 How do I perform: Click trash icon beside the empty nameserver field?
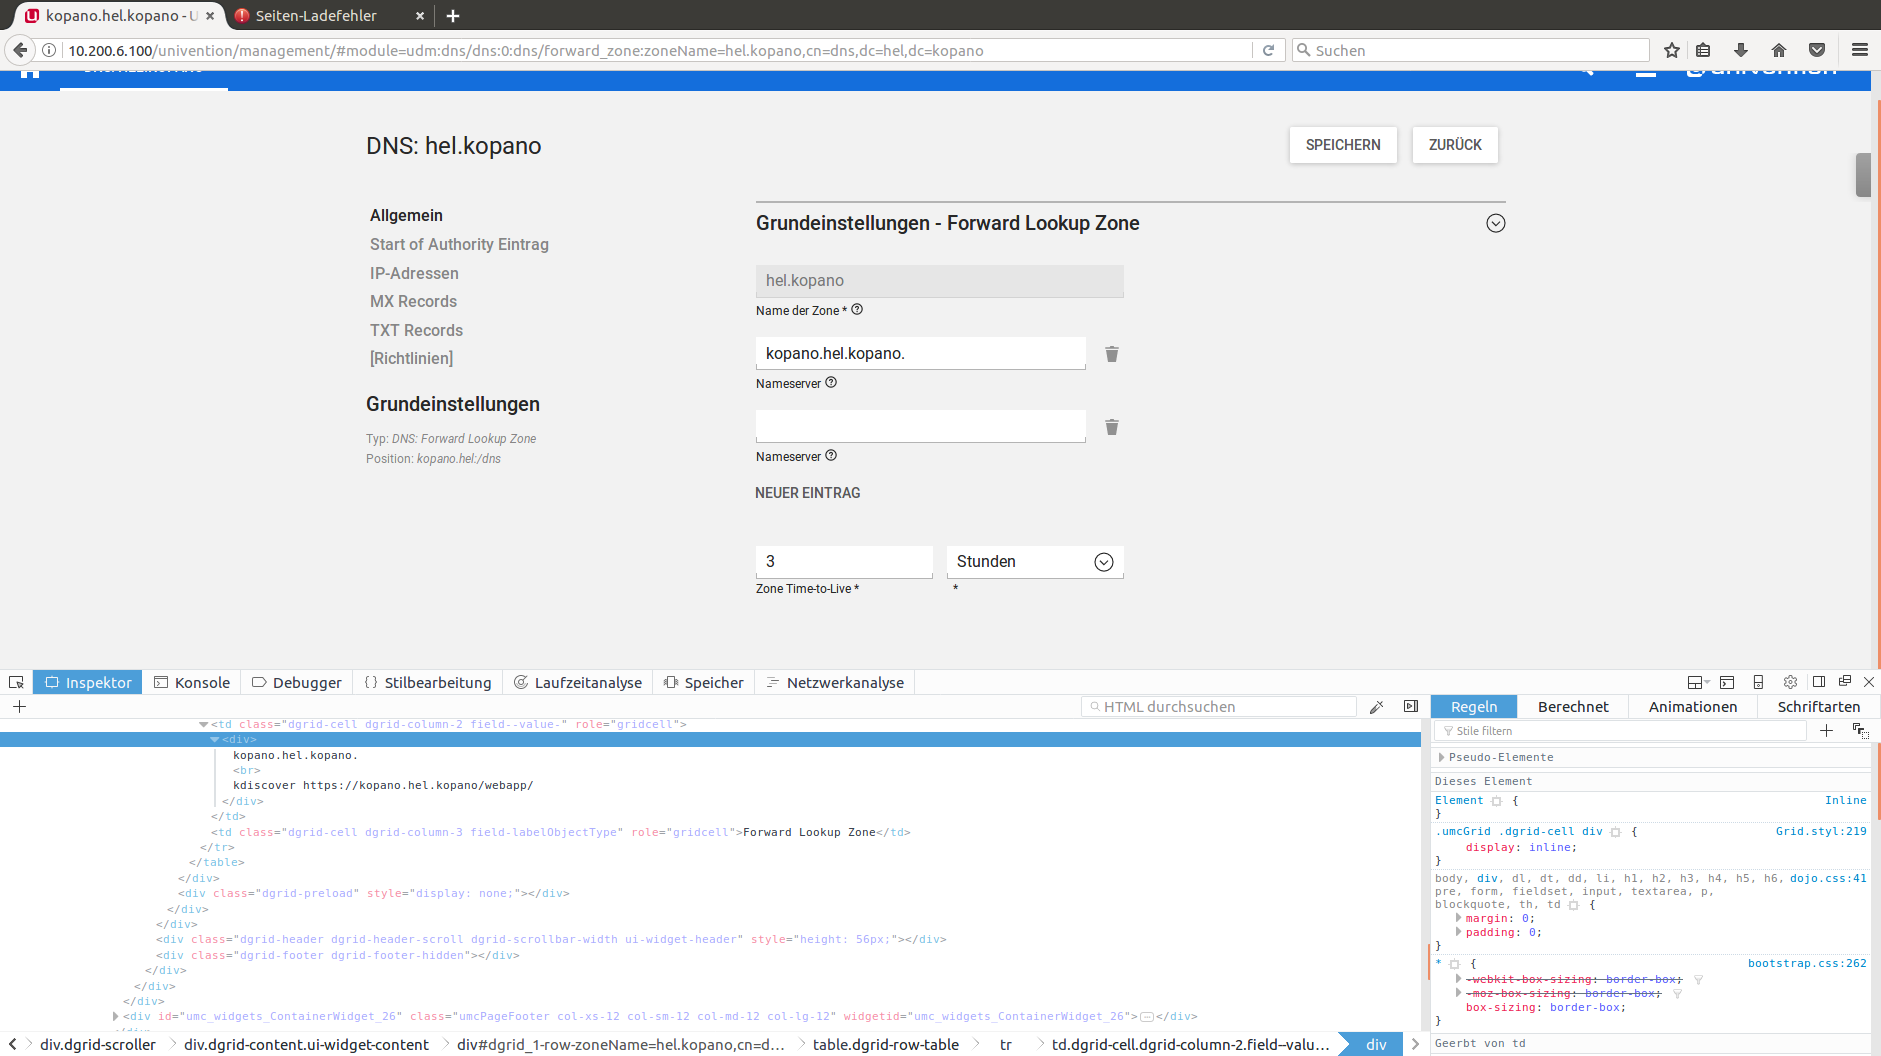coord(1111,427)
